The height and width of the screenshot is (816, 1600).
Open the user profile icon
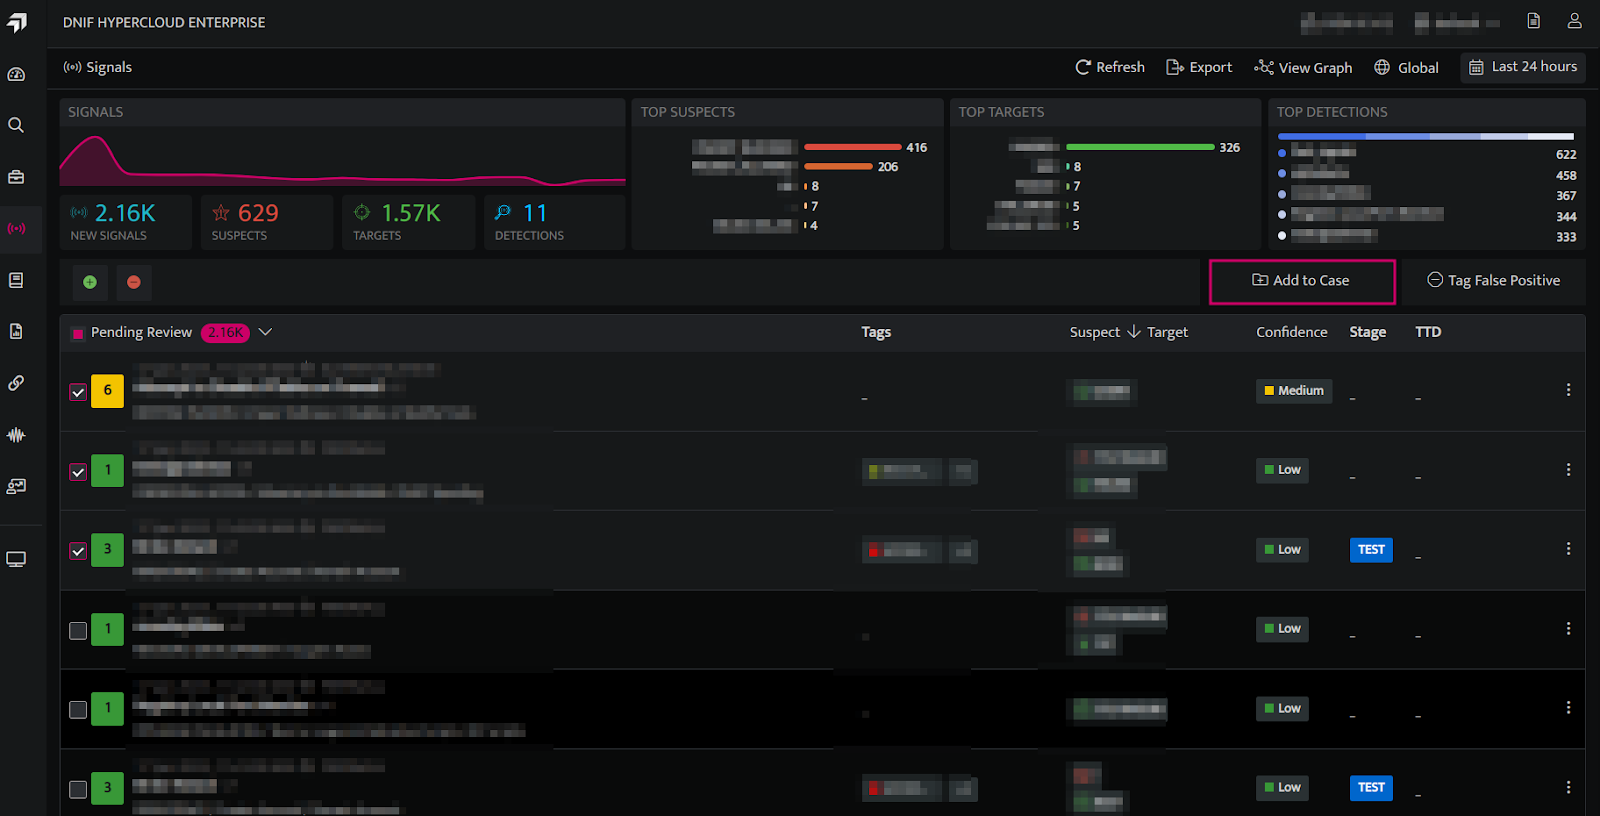pos(1574,21)
